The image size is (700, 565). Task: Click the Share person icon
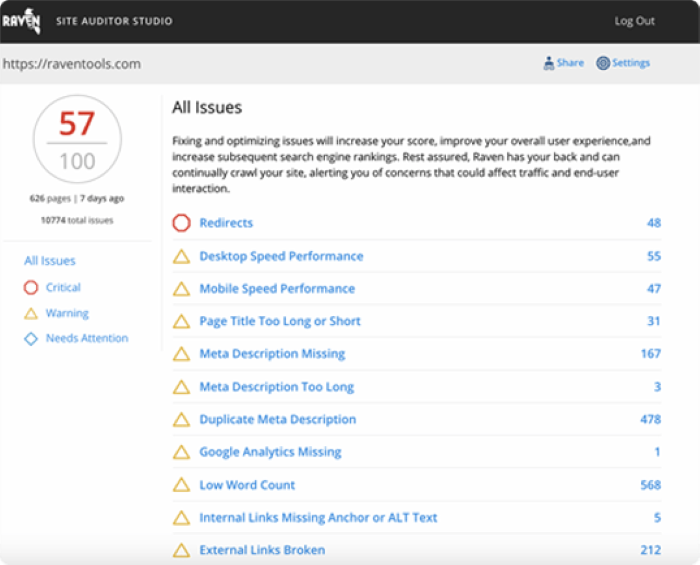pyautogui.click(x=549, y=63)
